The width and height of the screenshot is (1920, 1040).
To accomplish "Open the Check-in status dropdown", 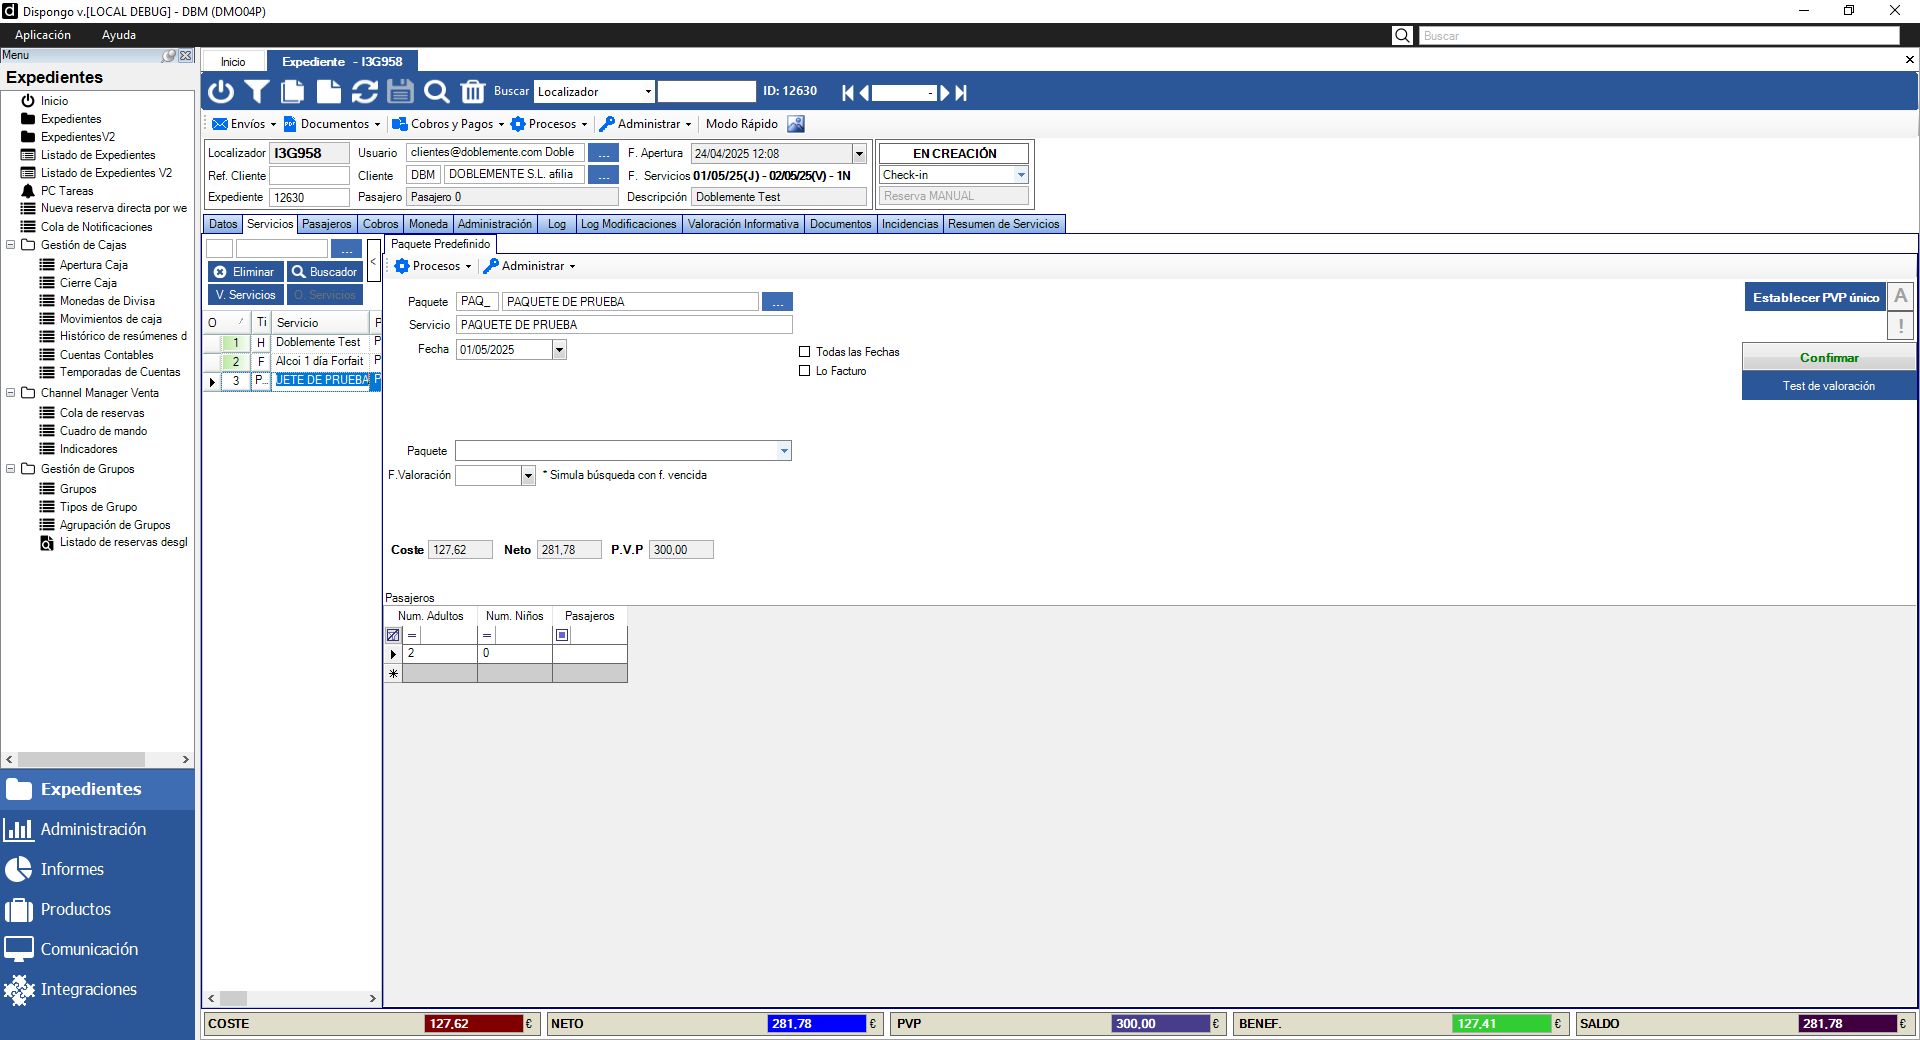I will click(1021, 175).
